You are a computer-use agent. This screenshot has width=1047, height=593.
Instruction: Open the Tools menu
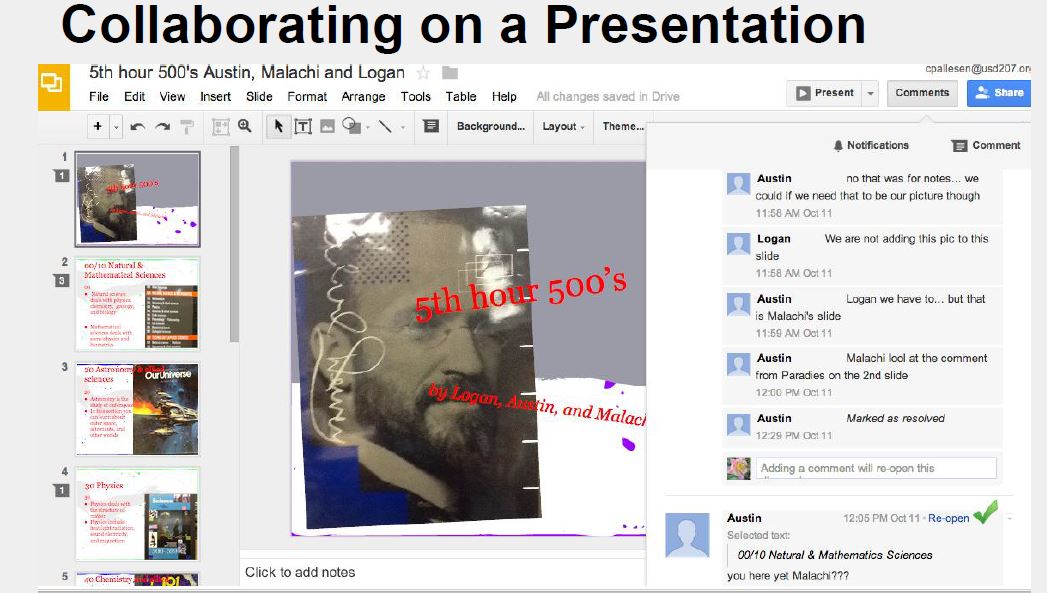[415, 97]
